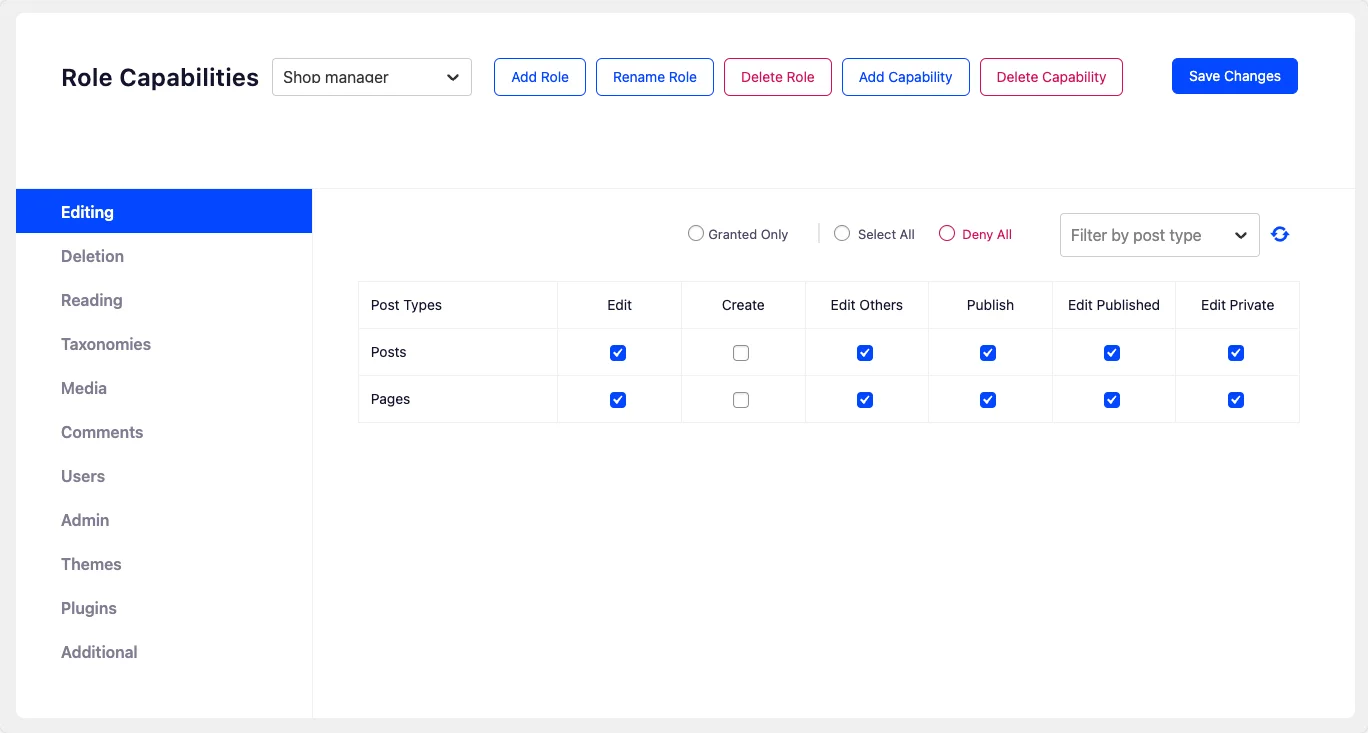Uncheck Publish capability for Pages
1368x733 pixels.
point(987,399)
